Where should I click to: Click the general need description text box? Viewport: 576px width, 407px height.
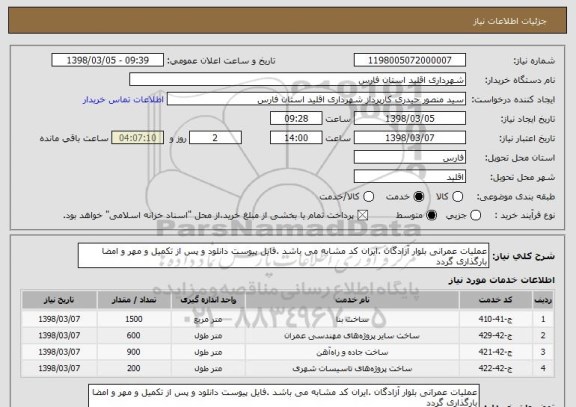(x=283, y=256)
